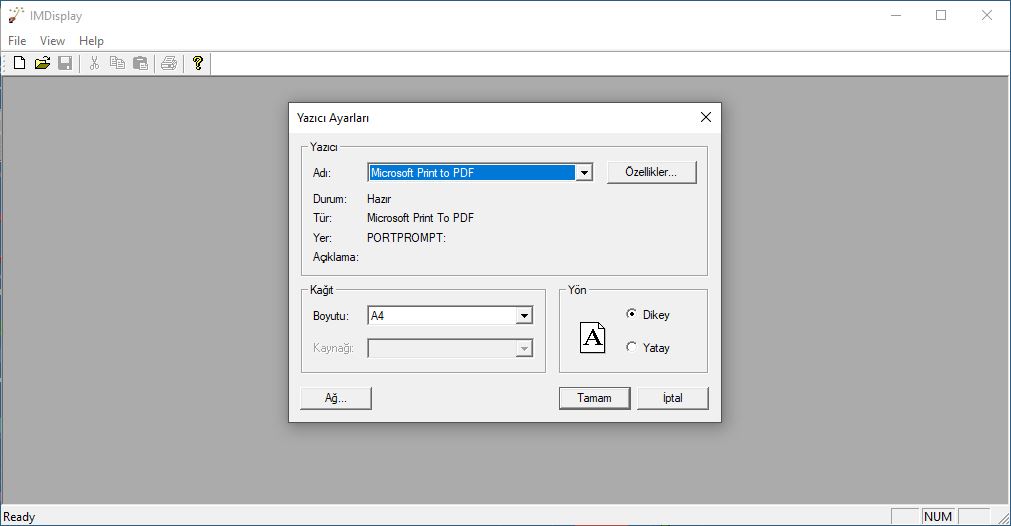Click the Hazır status text

[x=379, y=199]
